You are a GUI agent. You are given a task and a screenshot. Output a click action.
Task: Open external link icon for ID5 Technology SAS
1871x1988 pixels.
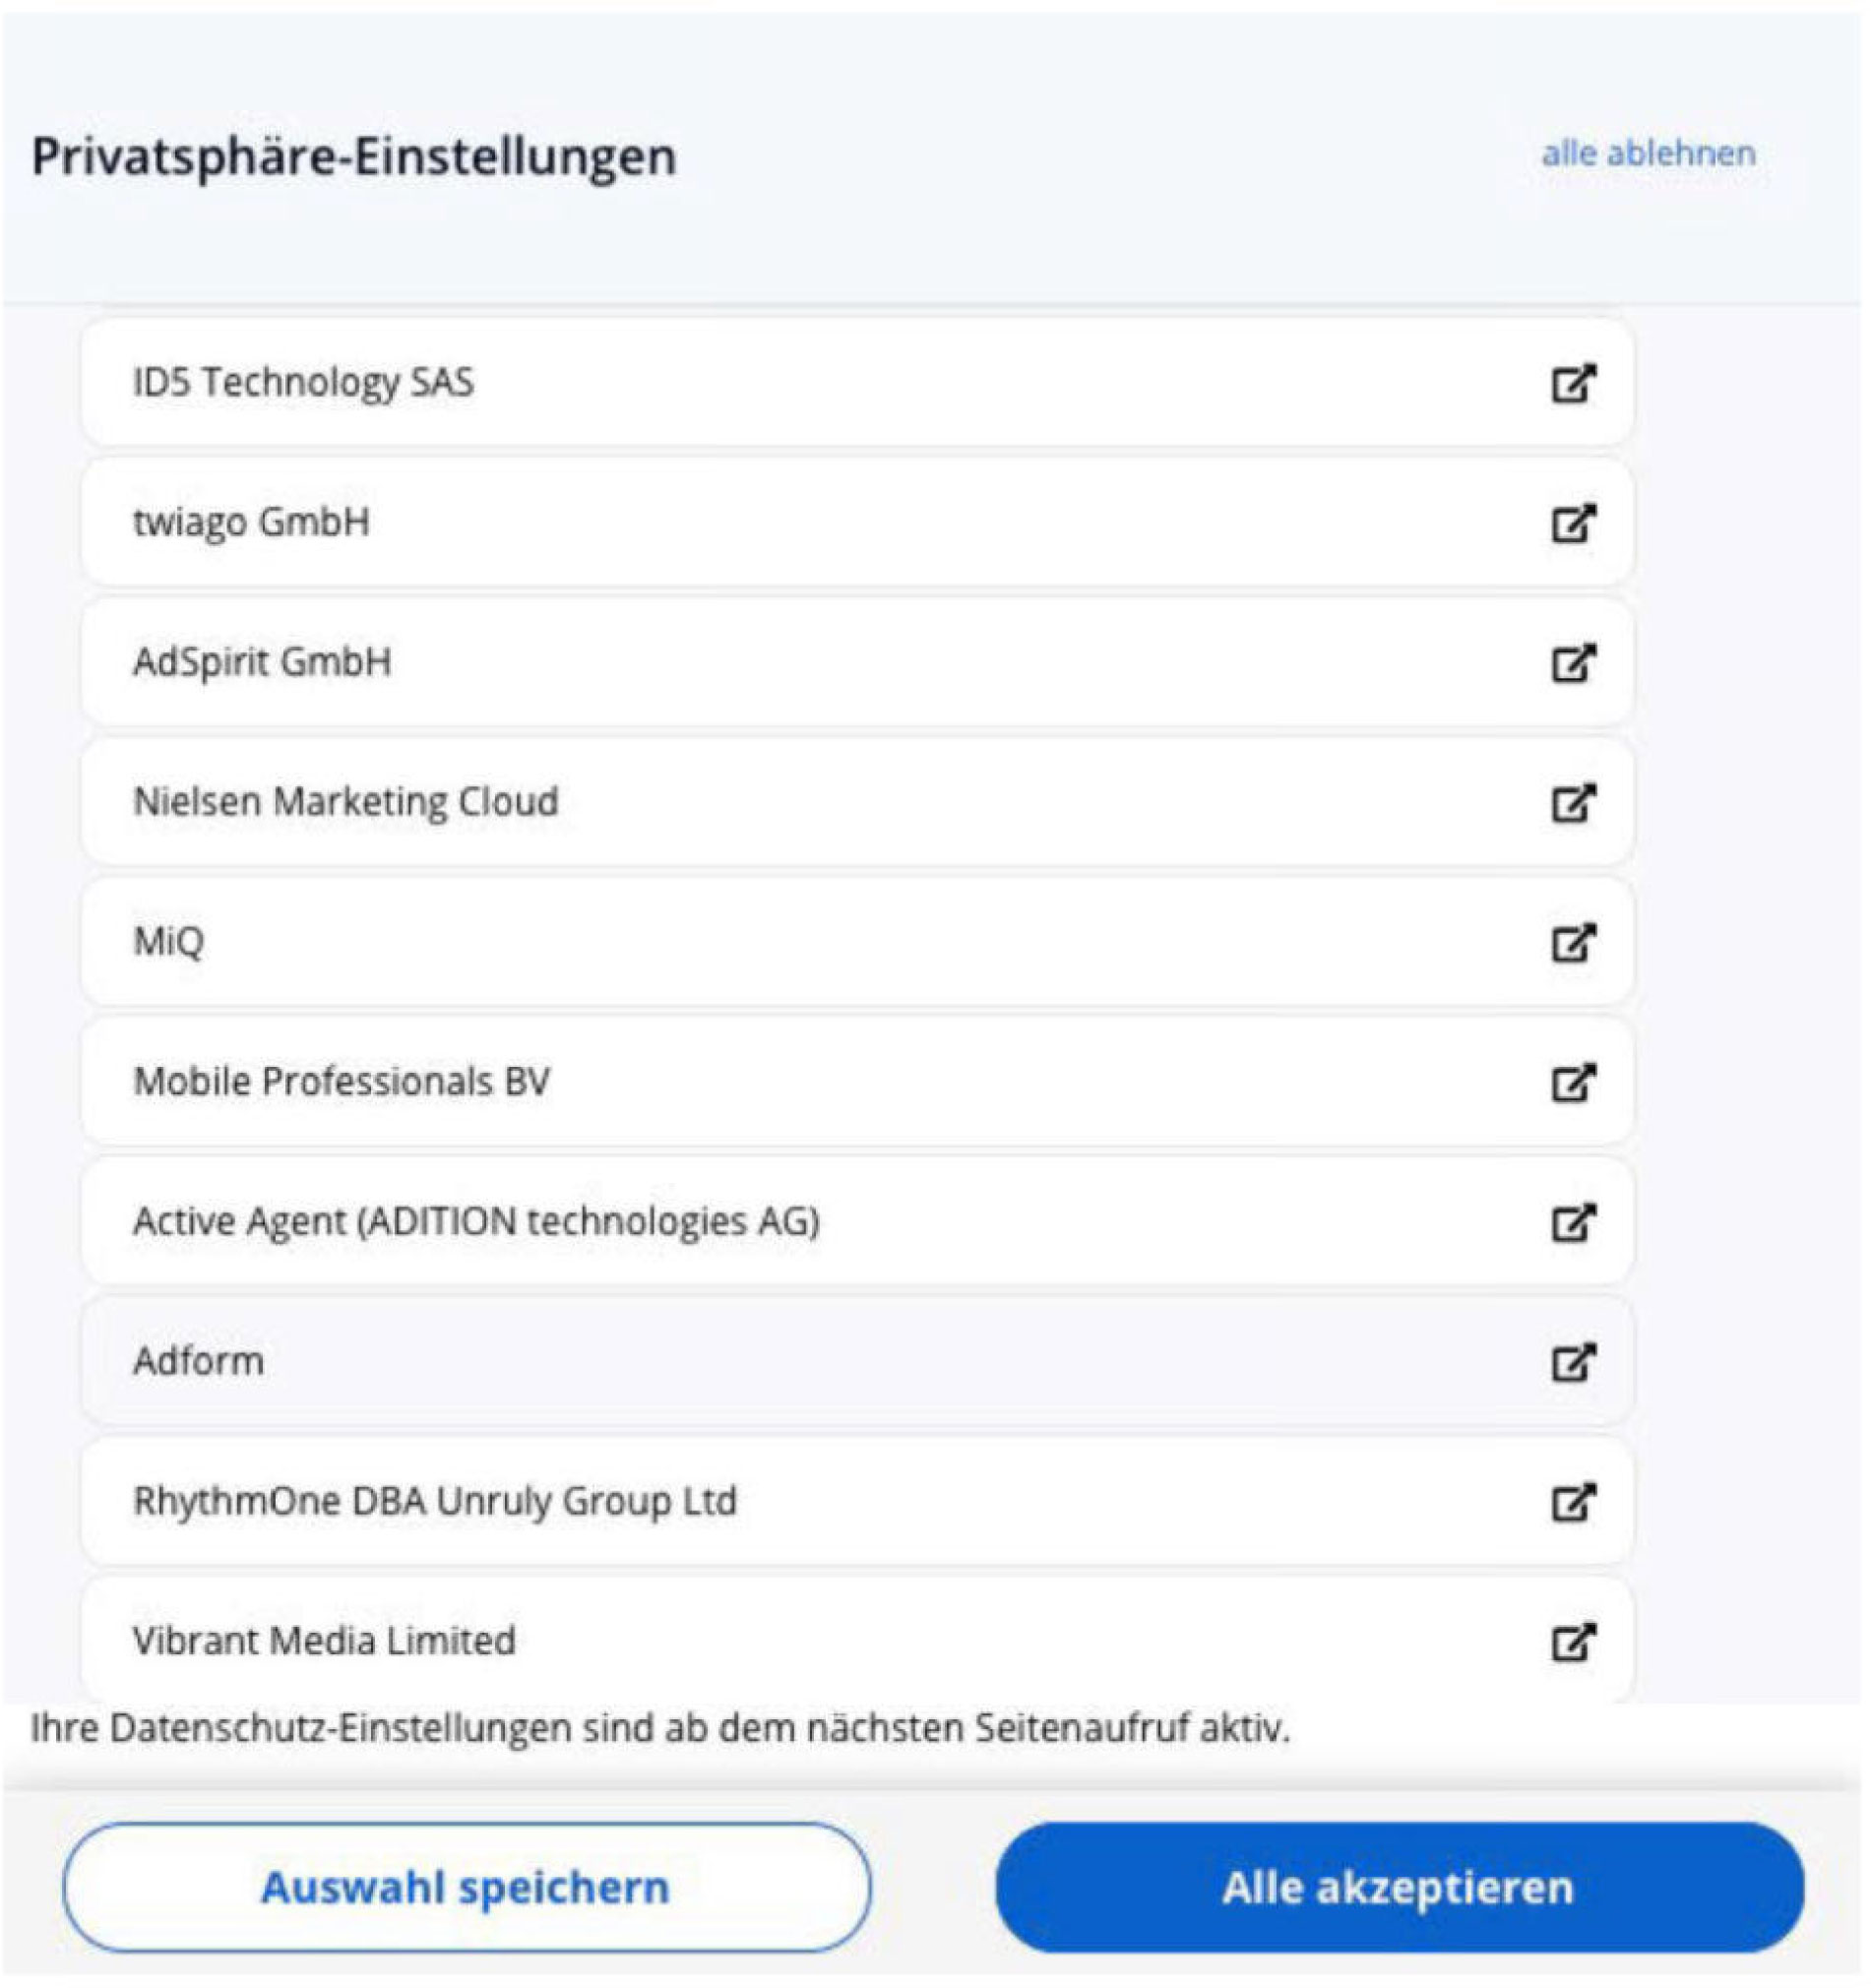1572,382
